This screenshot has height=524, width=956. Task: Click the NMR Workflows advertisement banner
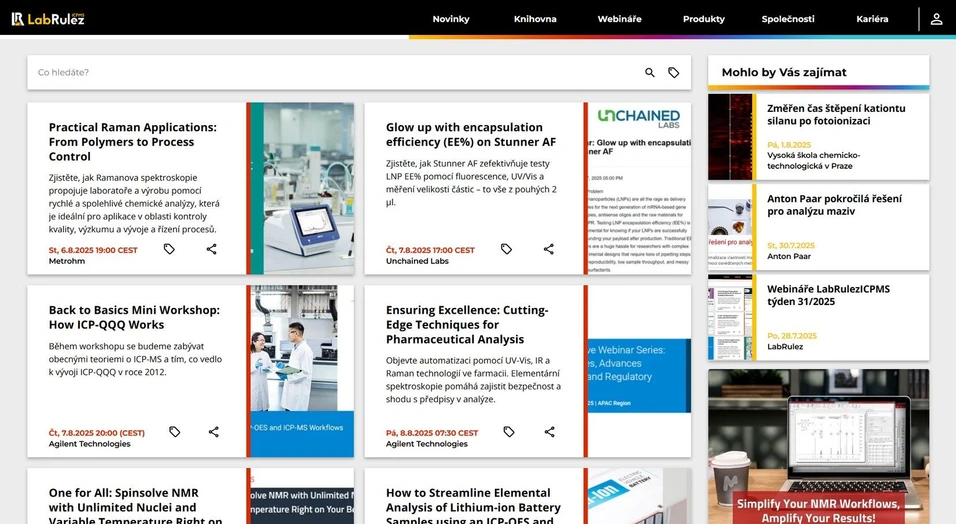coord(818,446)
